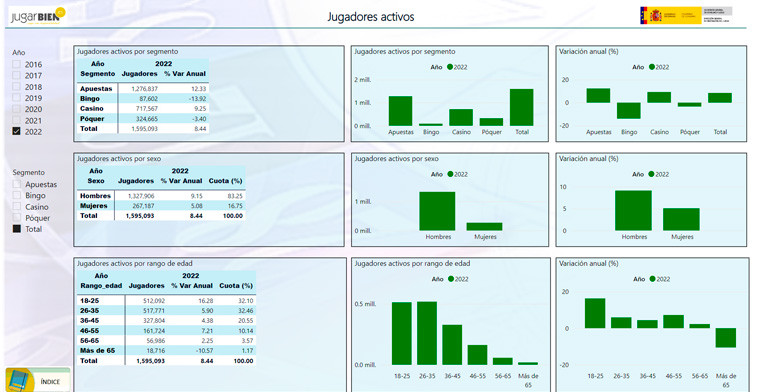Image resolution: width=760 pixels, height=392 pixels.
Task: Click the JugarBIEN logo
Action: [38, 16]
